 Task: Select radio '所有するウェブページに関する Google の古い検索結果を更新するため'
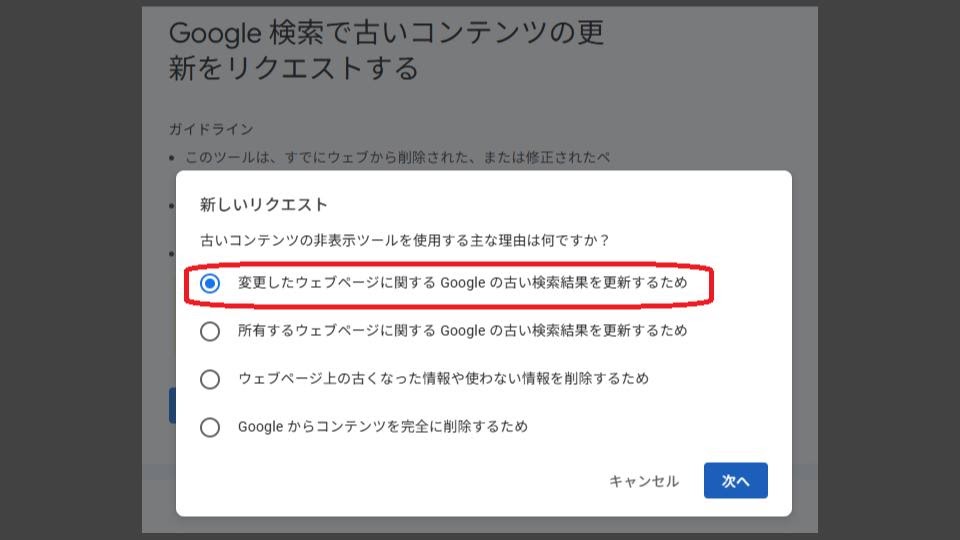[x=210, y=331]
